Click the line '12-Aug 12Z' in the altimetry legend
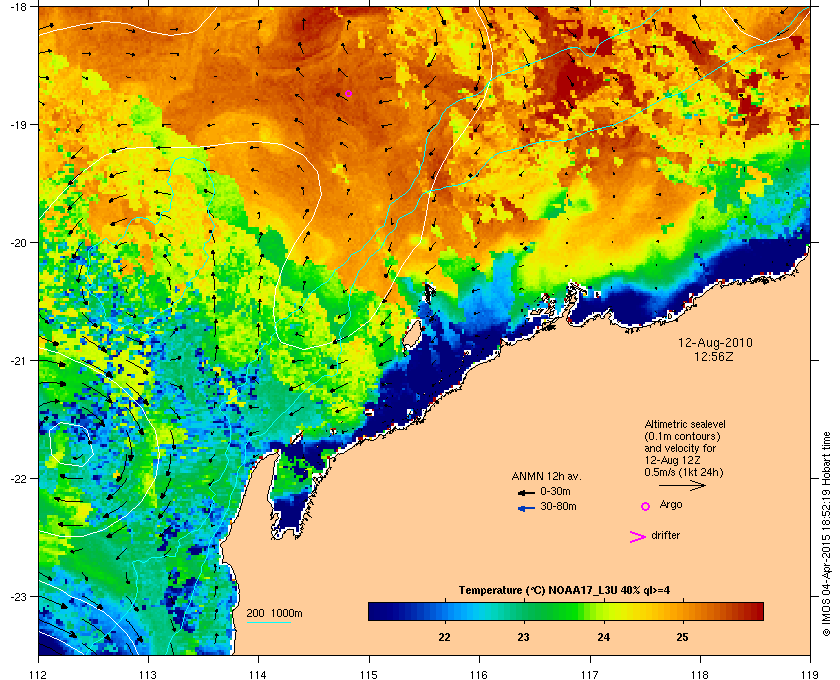The image size is (840, 680). pyautogui.click(x=672, y=460)
